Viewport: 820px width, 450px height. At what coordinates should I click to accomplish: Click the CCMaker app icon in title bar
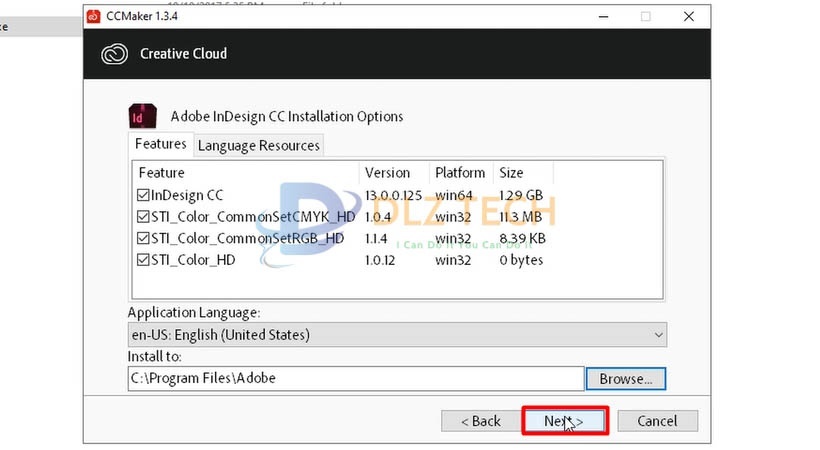point(94,16)
